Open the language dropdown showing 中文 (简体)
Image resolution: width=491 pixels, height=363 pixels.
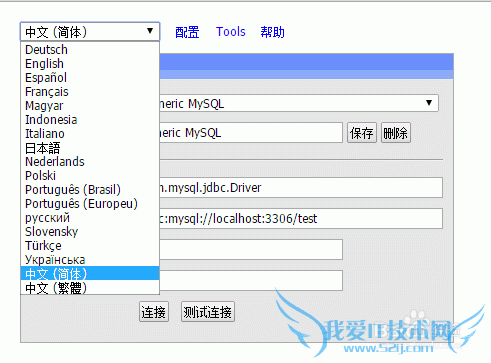tap(90, 32)
